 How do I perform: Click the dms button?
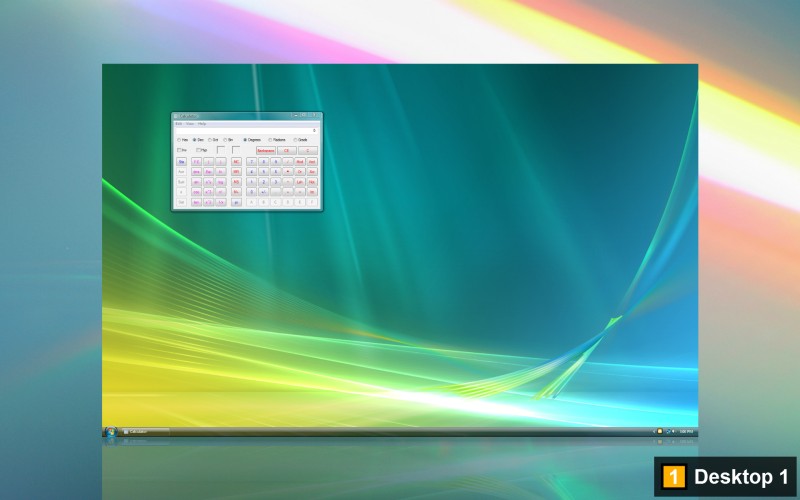(x=196, y=172)
